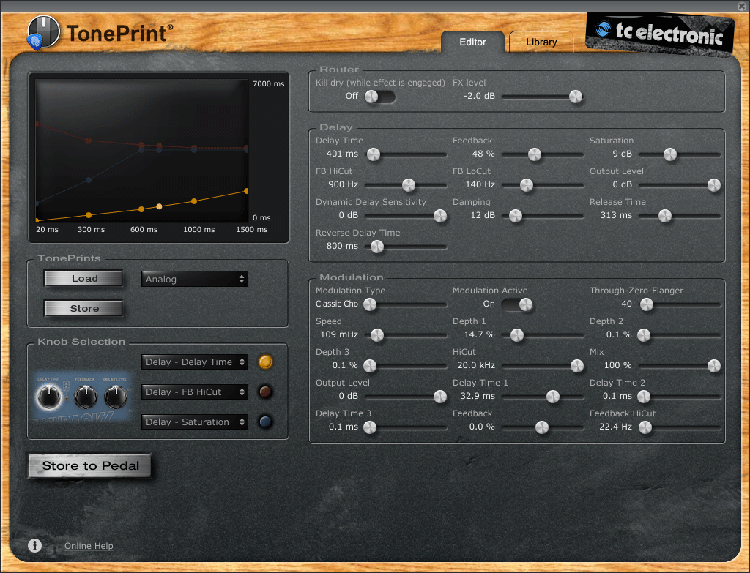The height and width of the screenshot is (573, 750).
Task: Click the Modulation Type slider handle
Action: coord(369,304)
